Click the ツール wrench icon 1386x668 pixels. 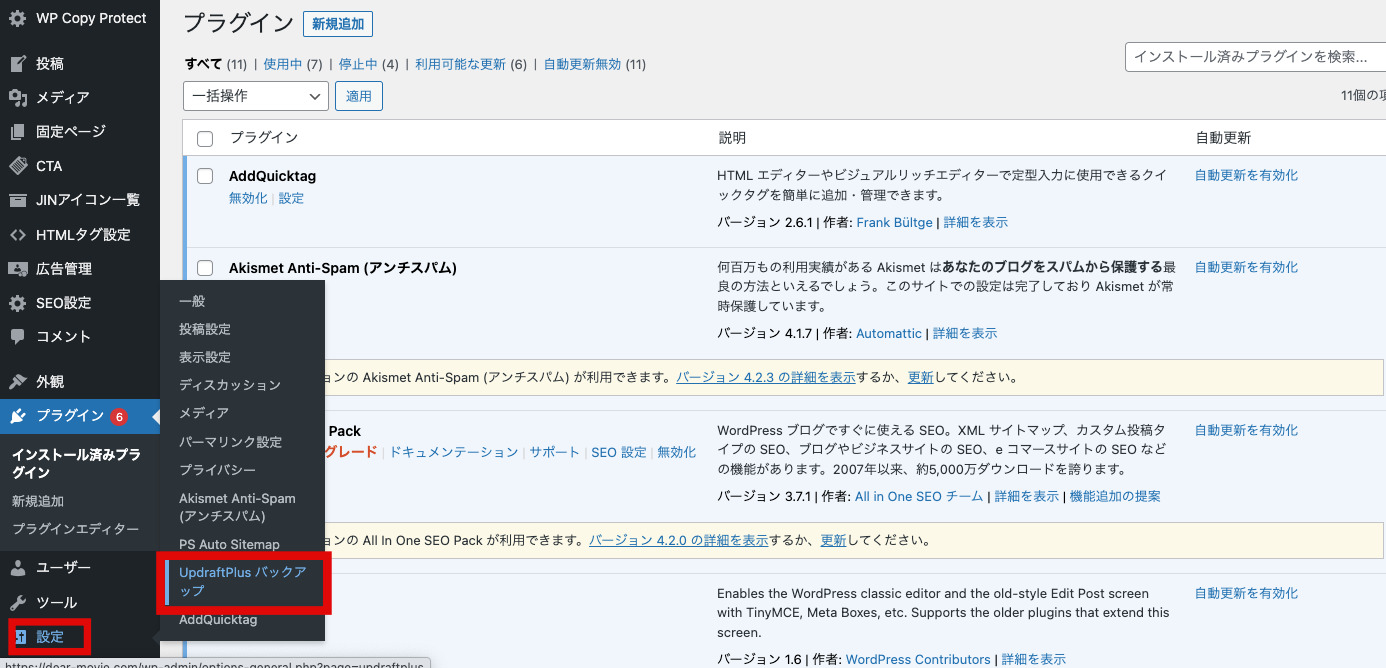18,603
